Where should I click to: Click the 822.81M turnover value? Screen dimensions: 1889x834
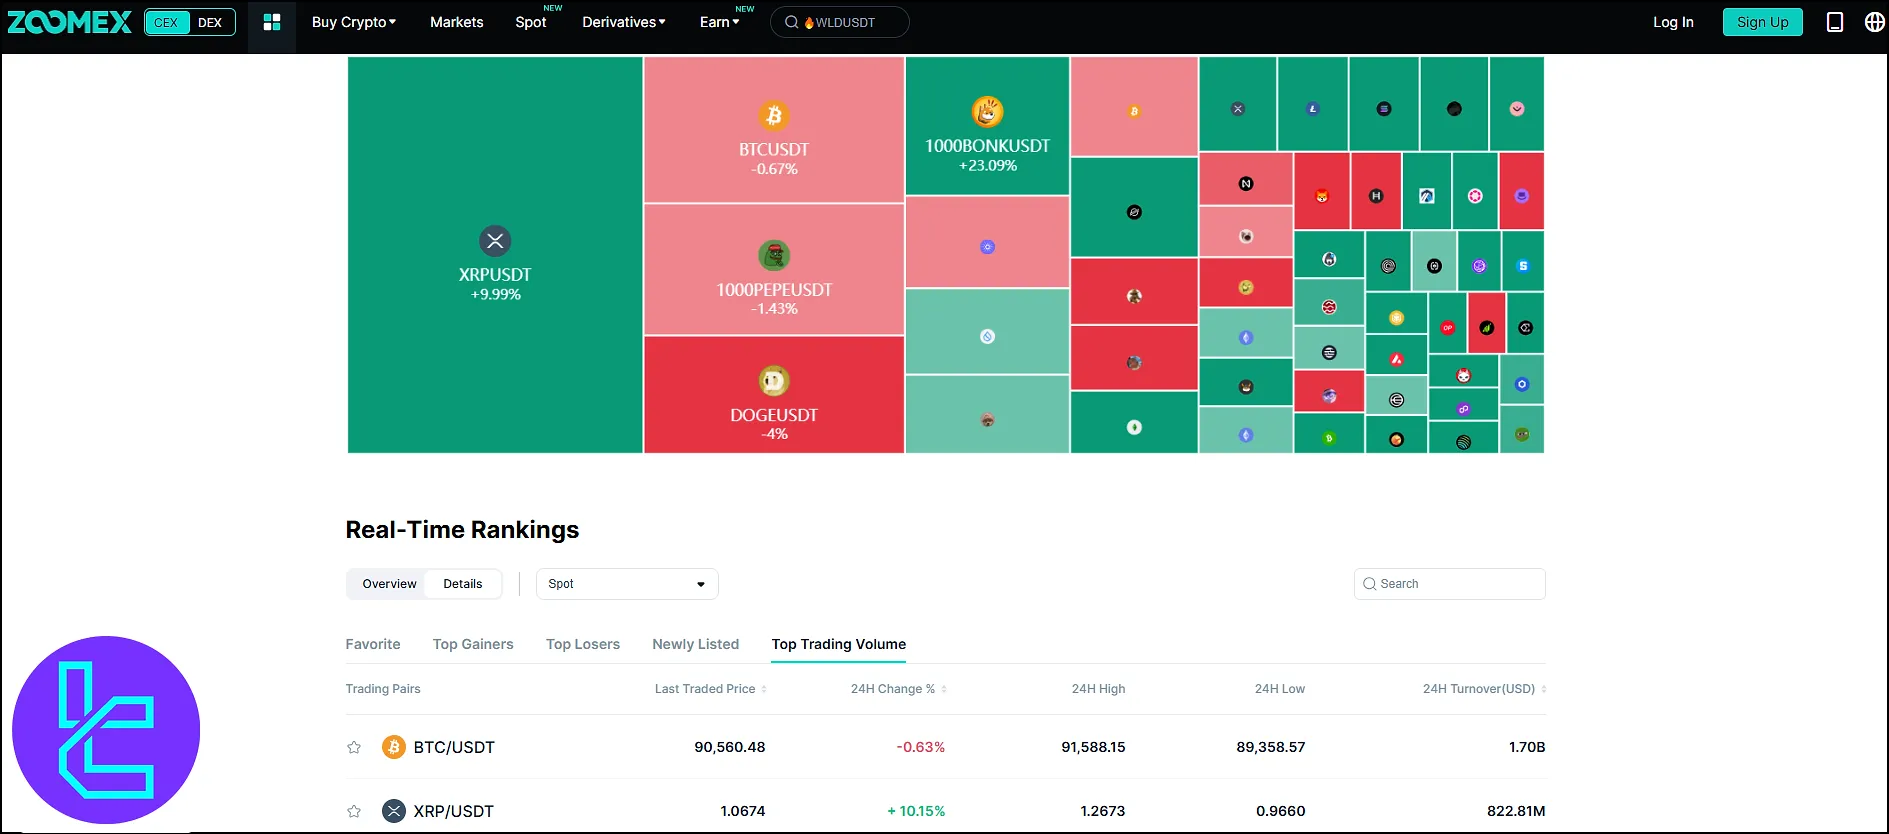tap(1516, 811)
